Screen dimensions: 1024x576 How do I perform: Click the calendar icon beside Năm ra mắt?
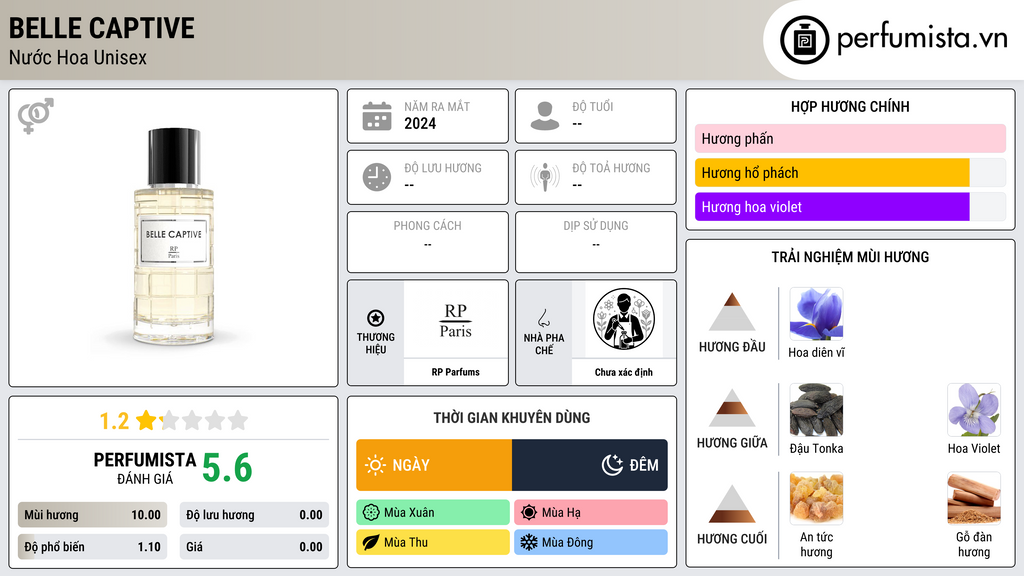[377, 116]
